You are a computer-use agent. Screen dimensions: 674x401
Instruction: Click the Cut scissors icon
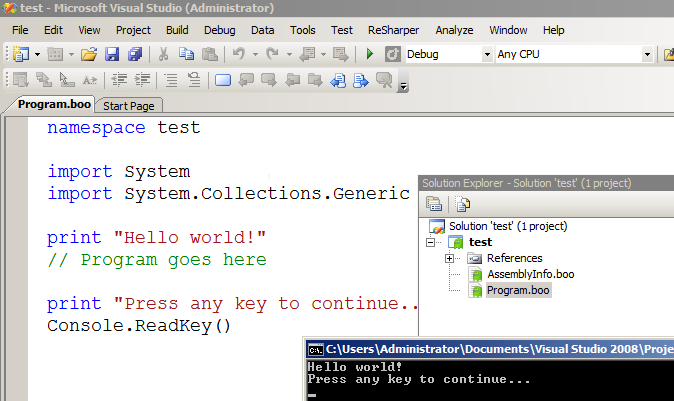[163, 54]
